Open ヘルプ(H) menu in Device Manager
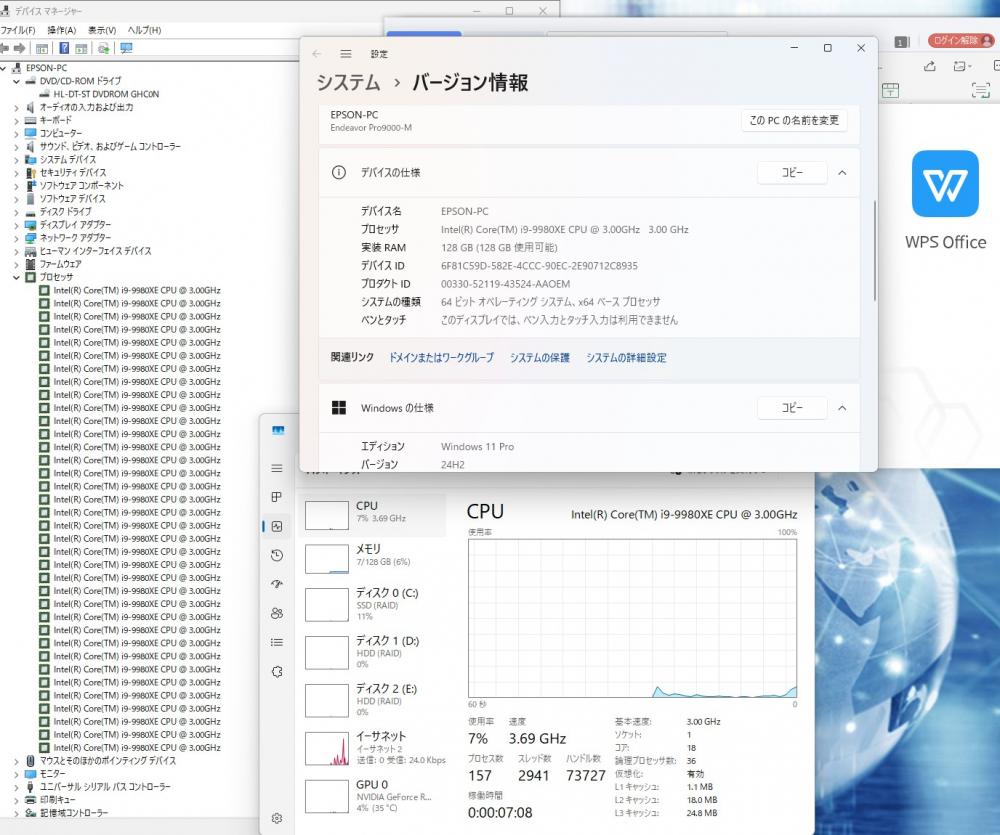This screenshot has width=1000, height=835. coord(144,30)
